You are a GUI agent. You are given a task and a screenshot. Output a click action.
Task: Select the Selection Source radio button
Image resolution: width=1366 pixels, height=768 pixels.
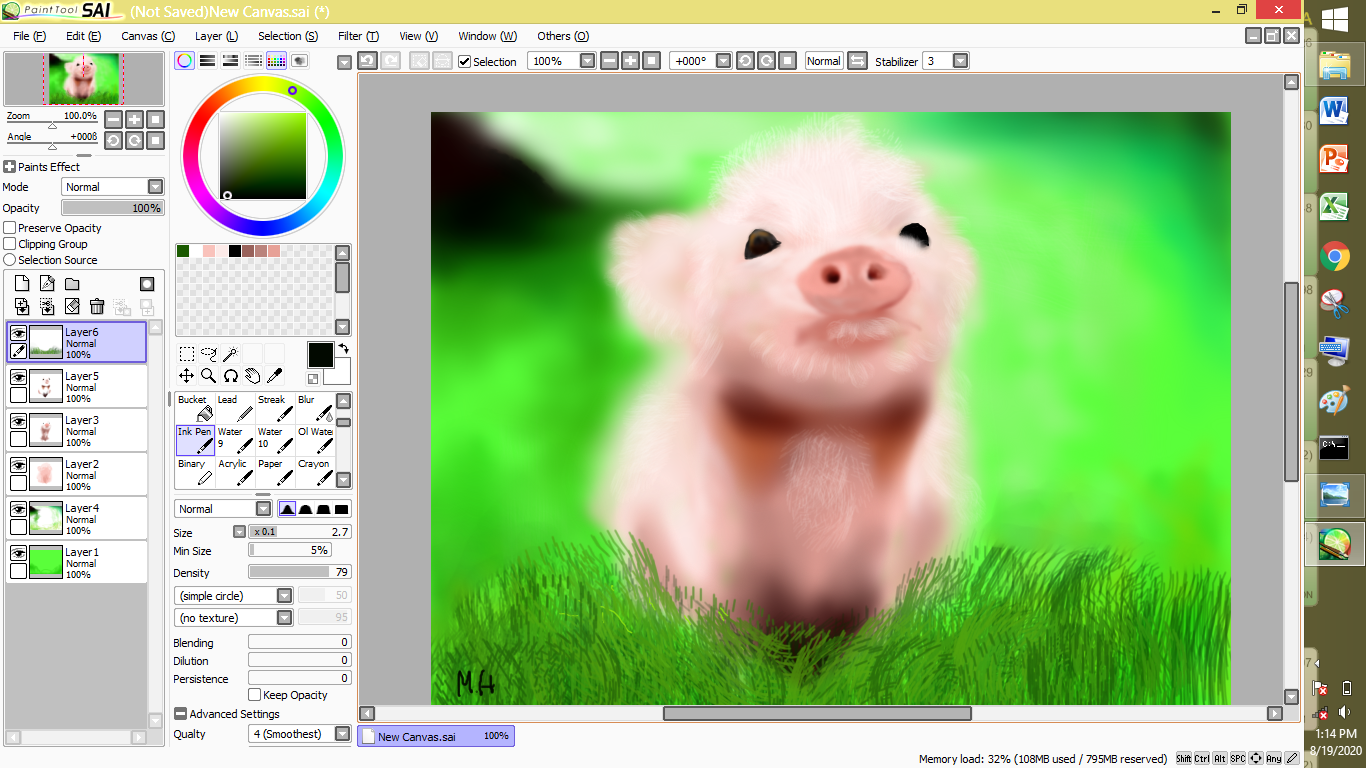(10, 260)
